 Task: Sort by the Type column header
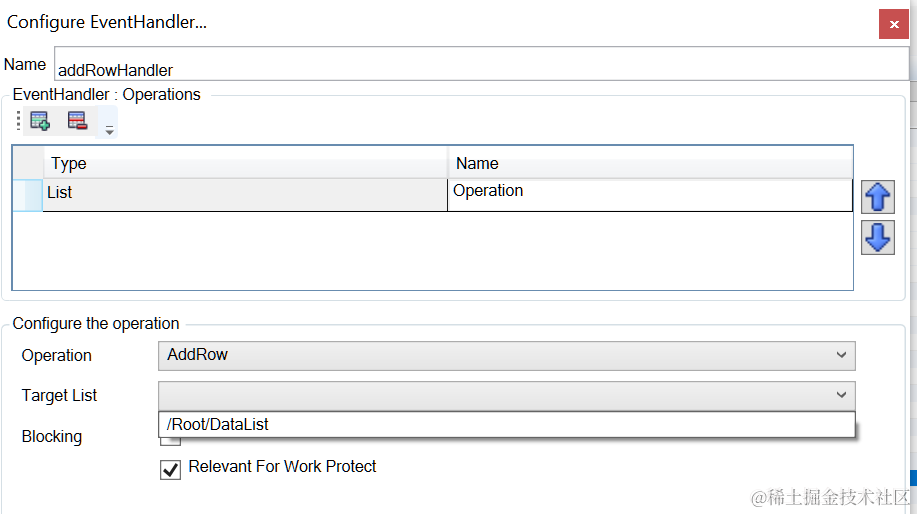coord(245,163)
